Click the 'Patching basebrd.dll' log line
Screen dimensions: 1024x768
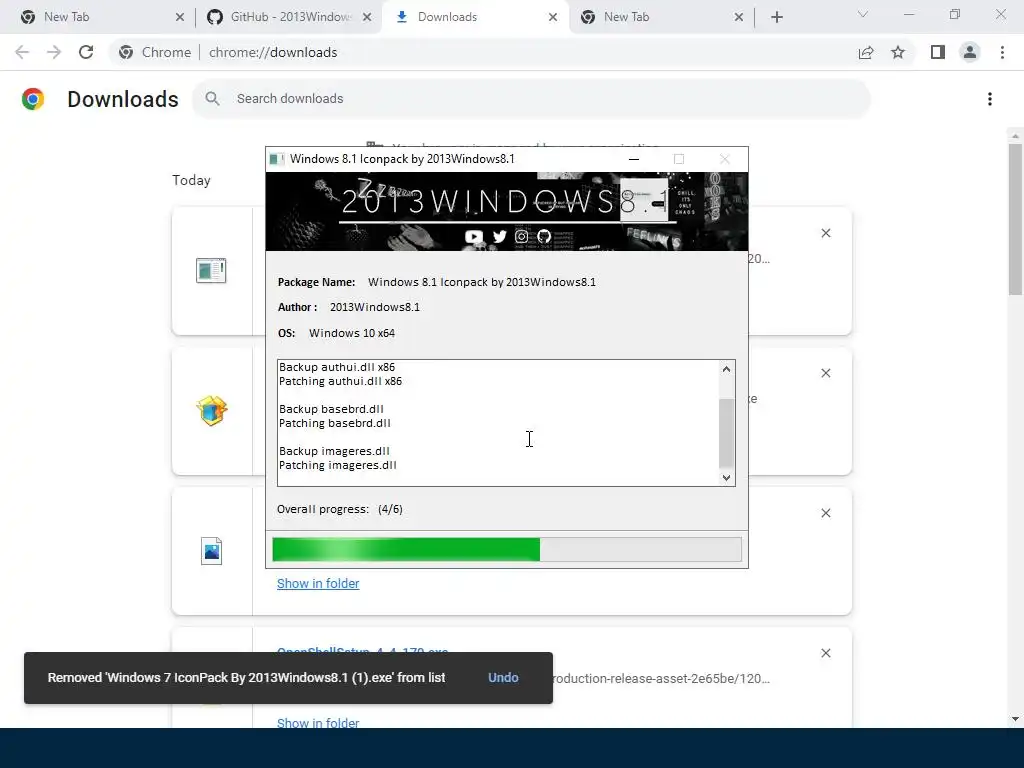pos(335,423)
